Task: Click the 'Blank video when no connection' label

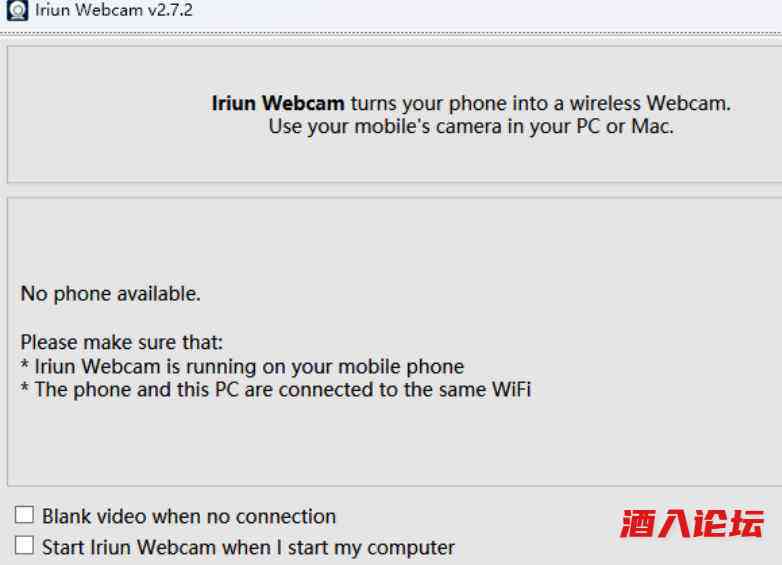Action: point(189,517)
